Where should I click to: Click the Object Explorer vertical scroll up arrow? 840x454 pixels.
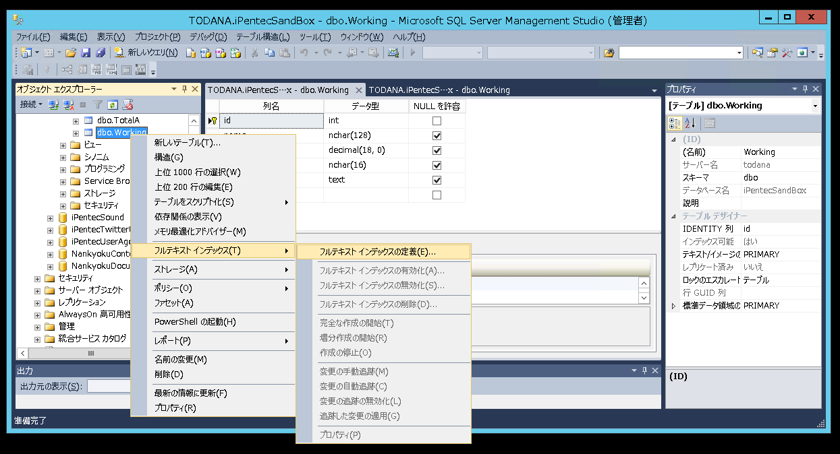coord(194,121)
